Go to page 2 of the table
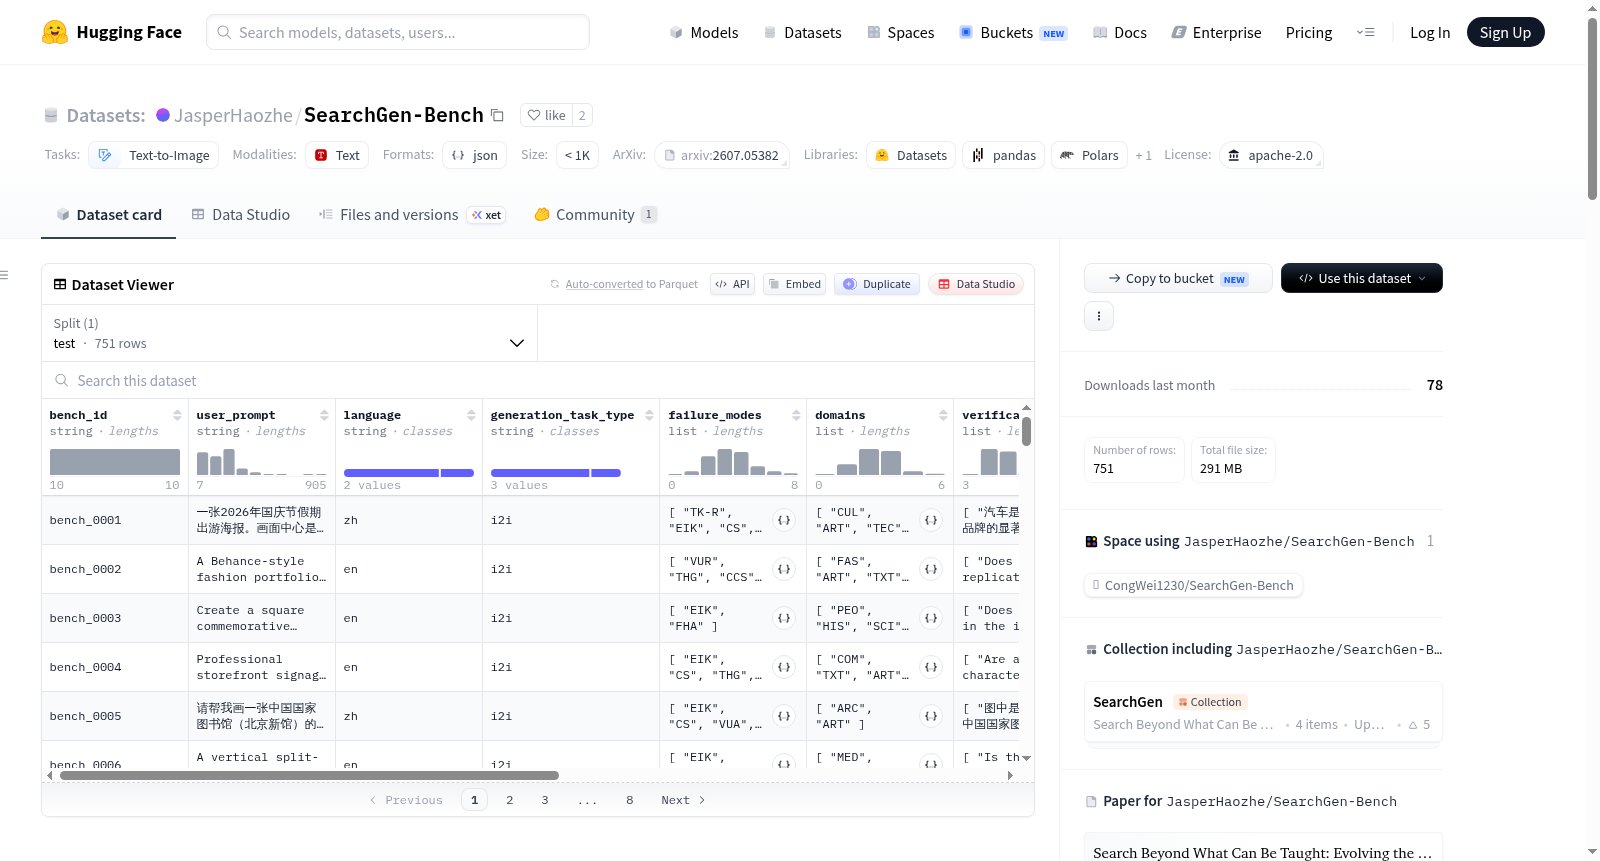 point(510,800)
